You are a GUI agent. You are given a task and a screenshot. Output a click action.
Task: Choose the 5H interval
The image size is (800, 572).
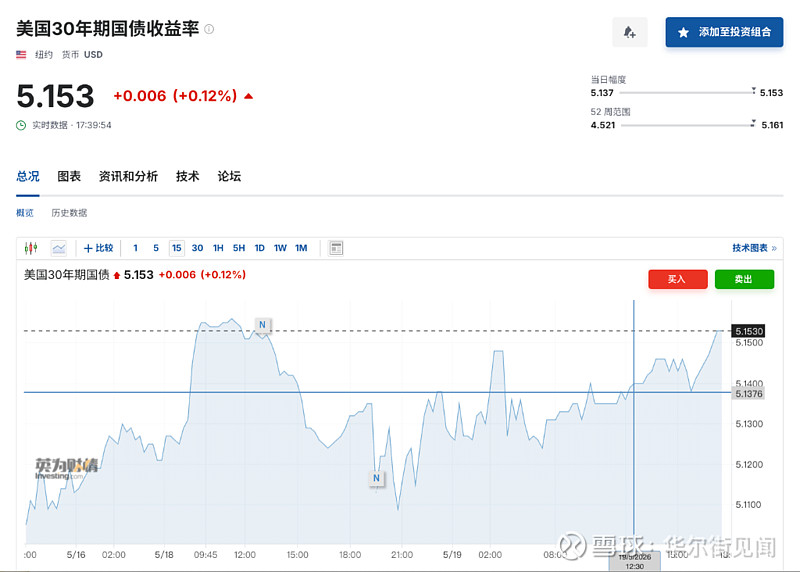239,248
